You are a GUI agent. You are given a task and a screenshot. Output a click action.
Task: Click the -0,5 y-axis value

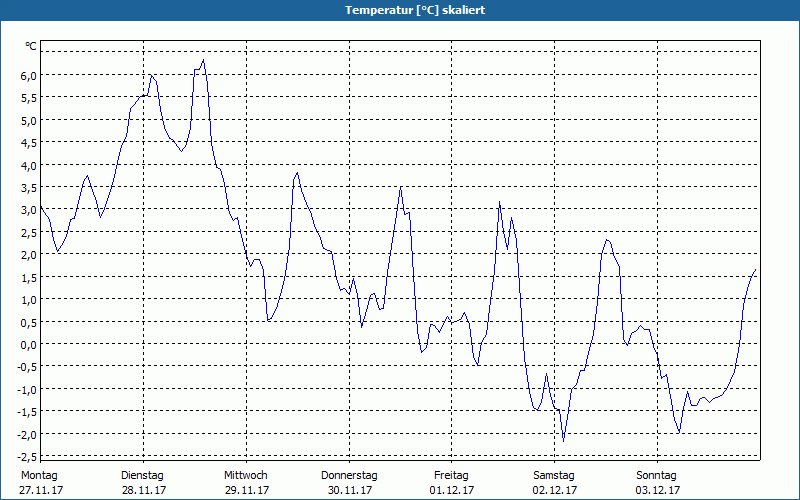pyautogui.click(x=27, y=367)
